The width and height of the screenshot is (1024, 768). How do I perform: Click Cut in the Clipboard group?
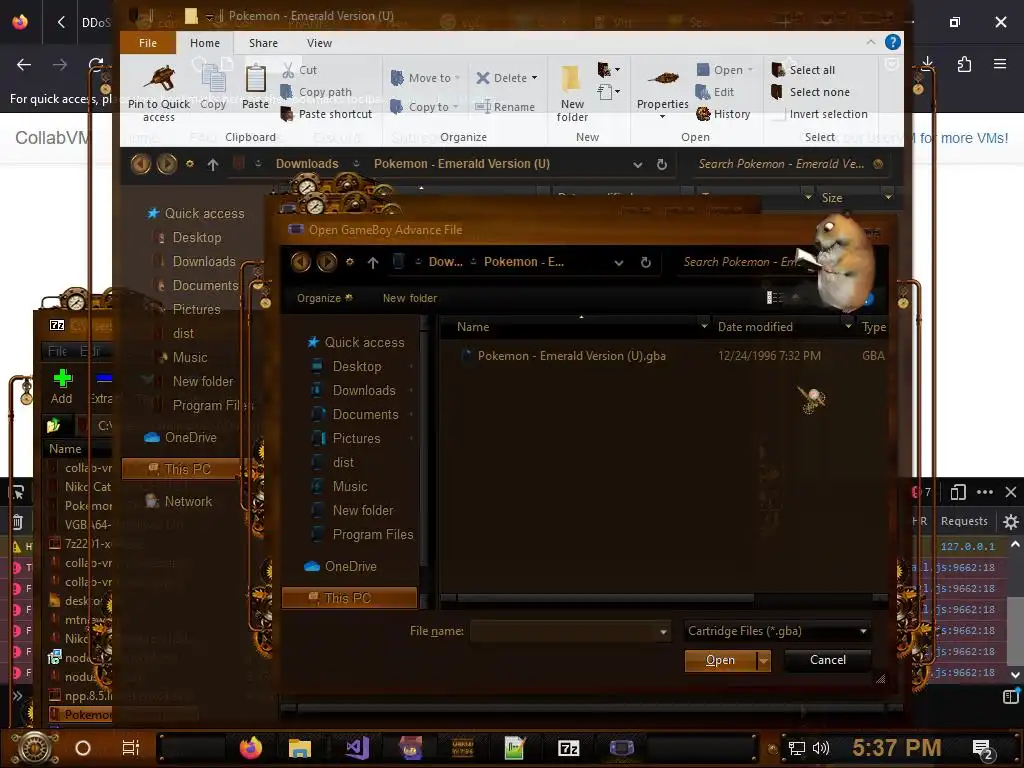click(x=300, y=70)
